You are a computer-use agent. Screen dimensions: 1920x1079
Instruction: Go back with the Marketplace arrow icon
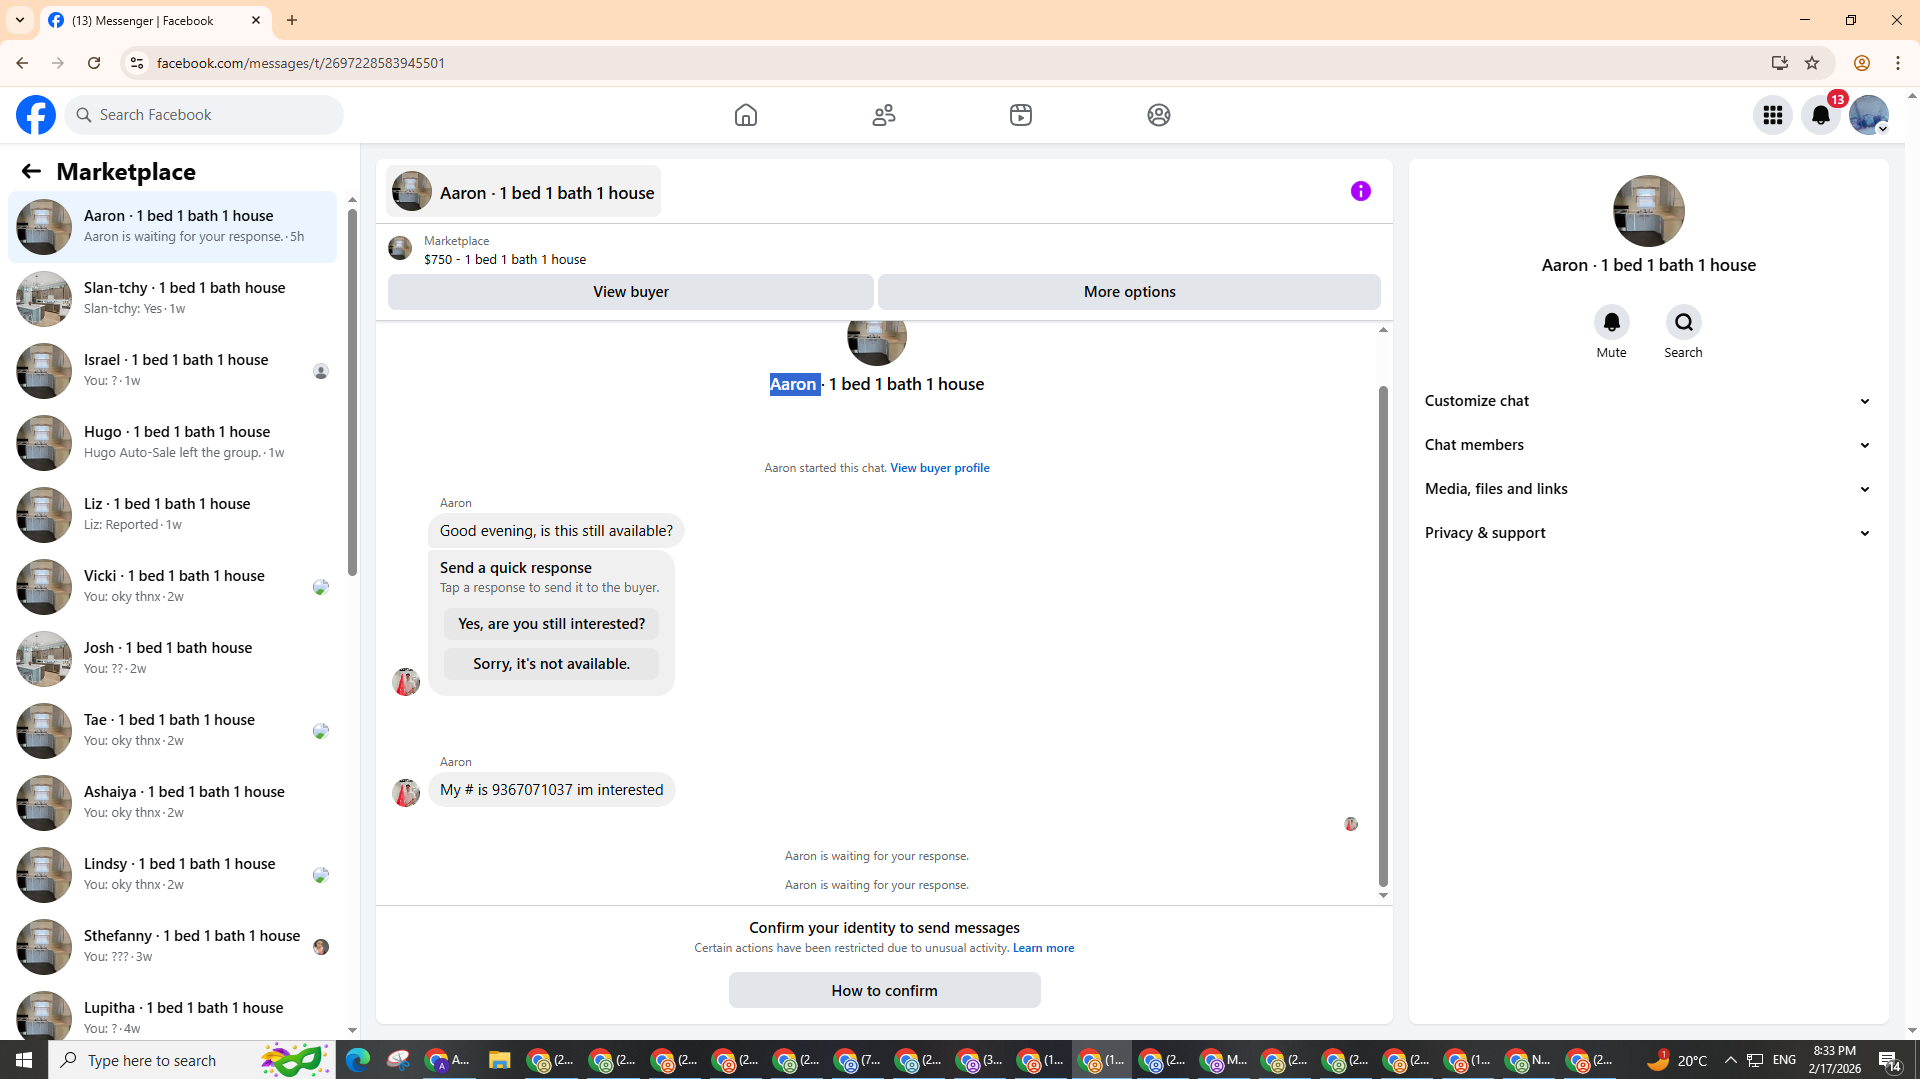point(31,172)
